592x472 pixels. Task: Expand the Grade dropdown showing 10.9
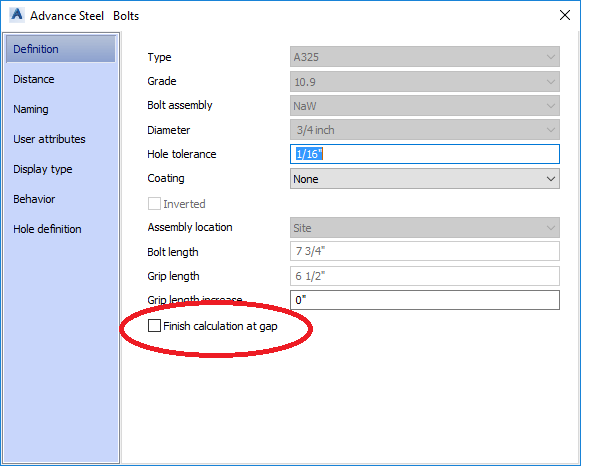pyautogui.click(x=424, y=82)
